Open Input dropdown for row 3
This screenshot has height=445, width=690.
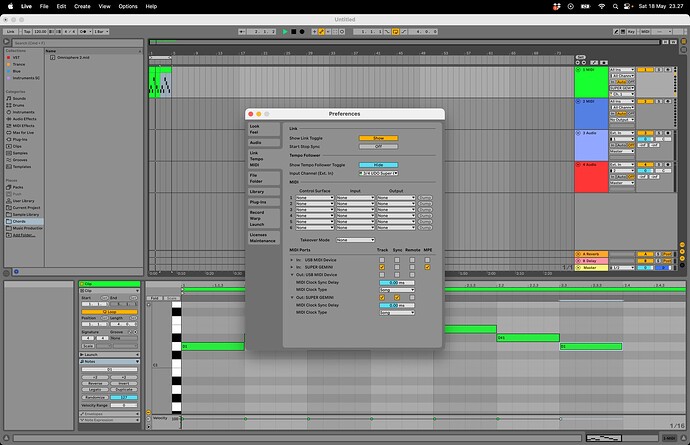click(355, 210)
